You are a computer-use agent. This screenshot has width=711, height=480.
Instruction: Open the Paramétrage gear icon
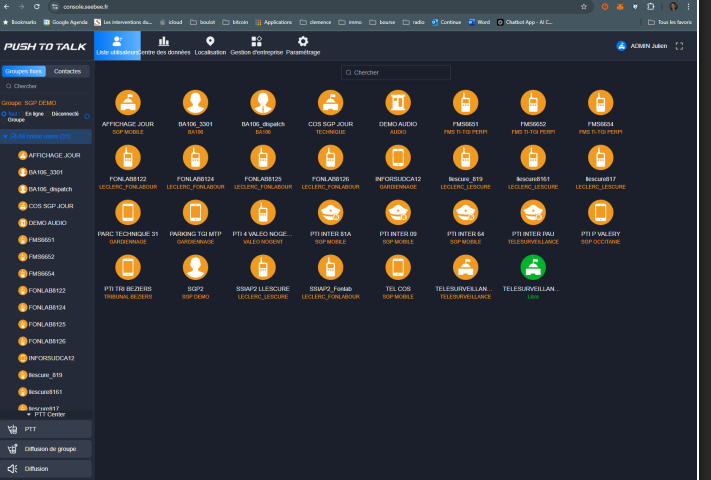[x=303, y=41]
